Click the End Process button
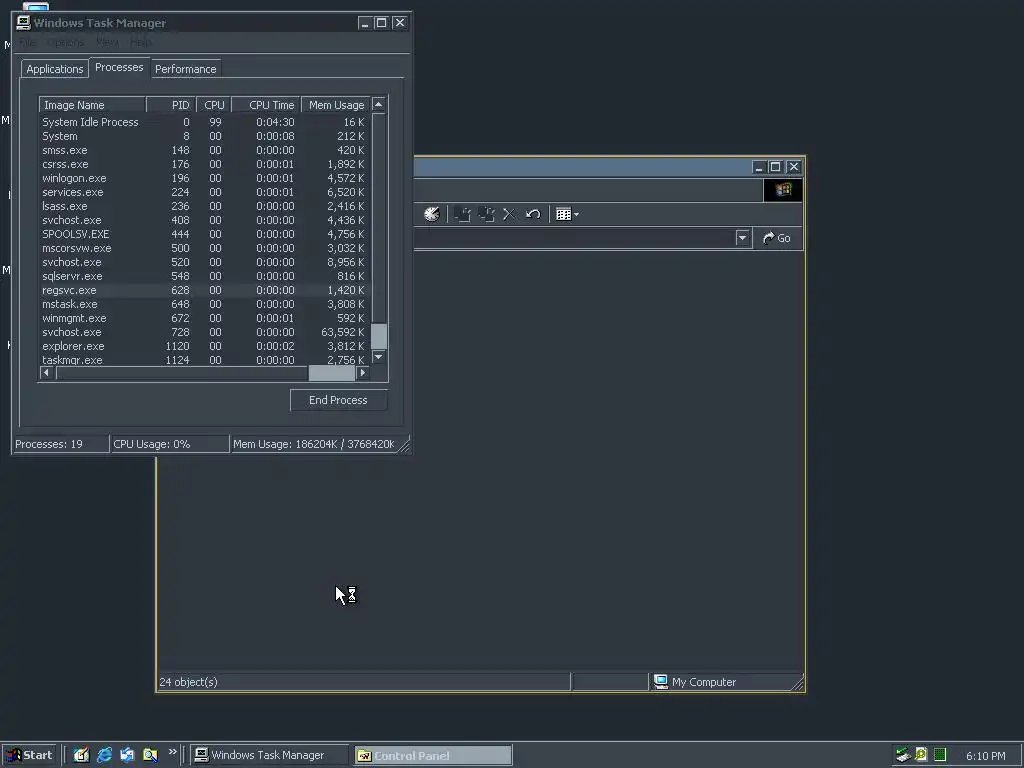1024x768 pixels. click(338, 400)
